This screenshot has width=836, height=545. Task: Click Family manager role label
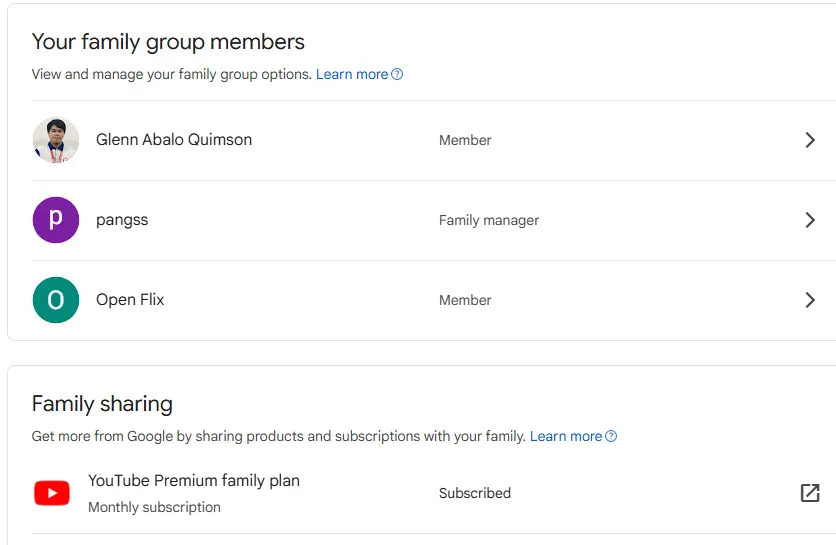coord(489,220)
